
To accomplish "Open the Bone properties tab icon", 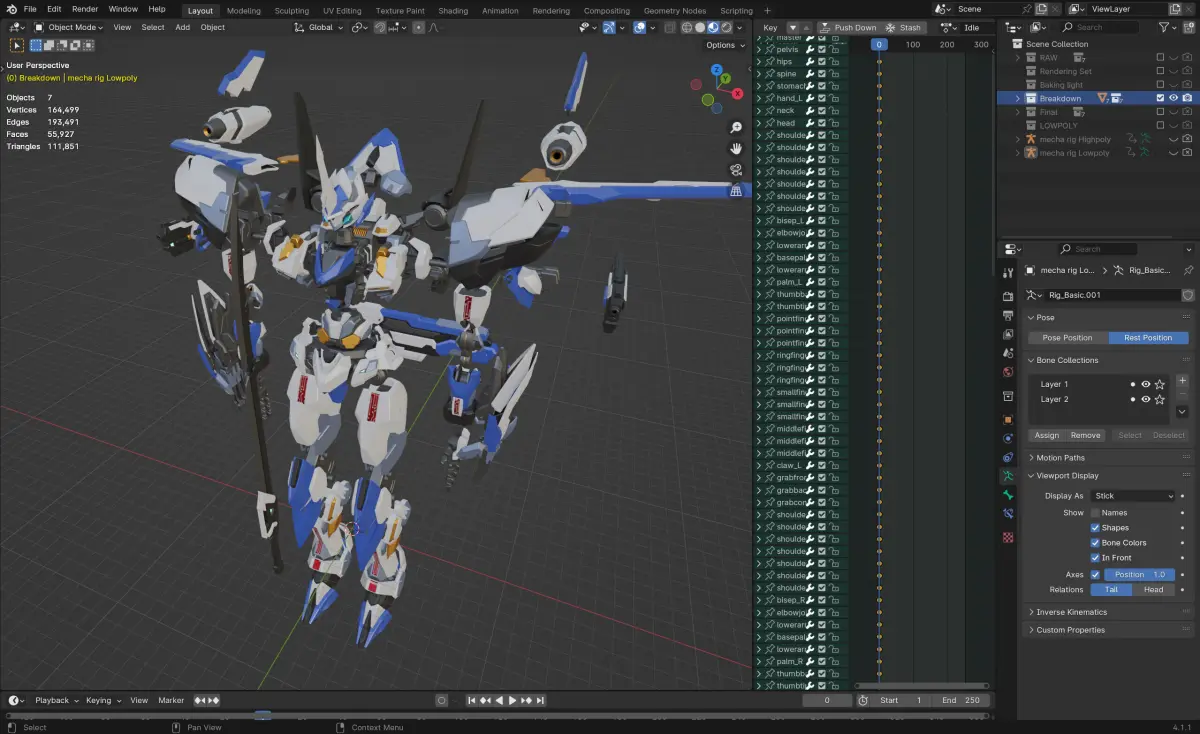I will [1008, 495].
